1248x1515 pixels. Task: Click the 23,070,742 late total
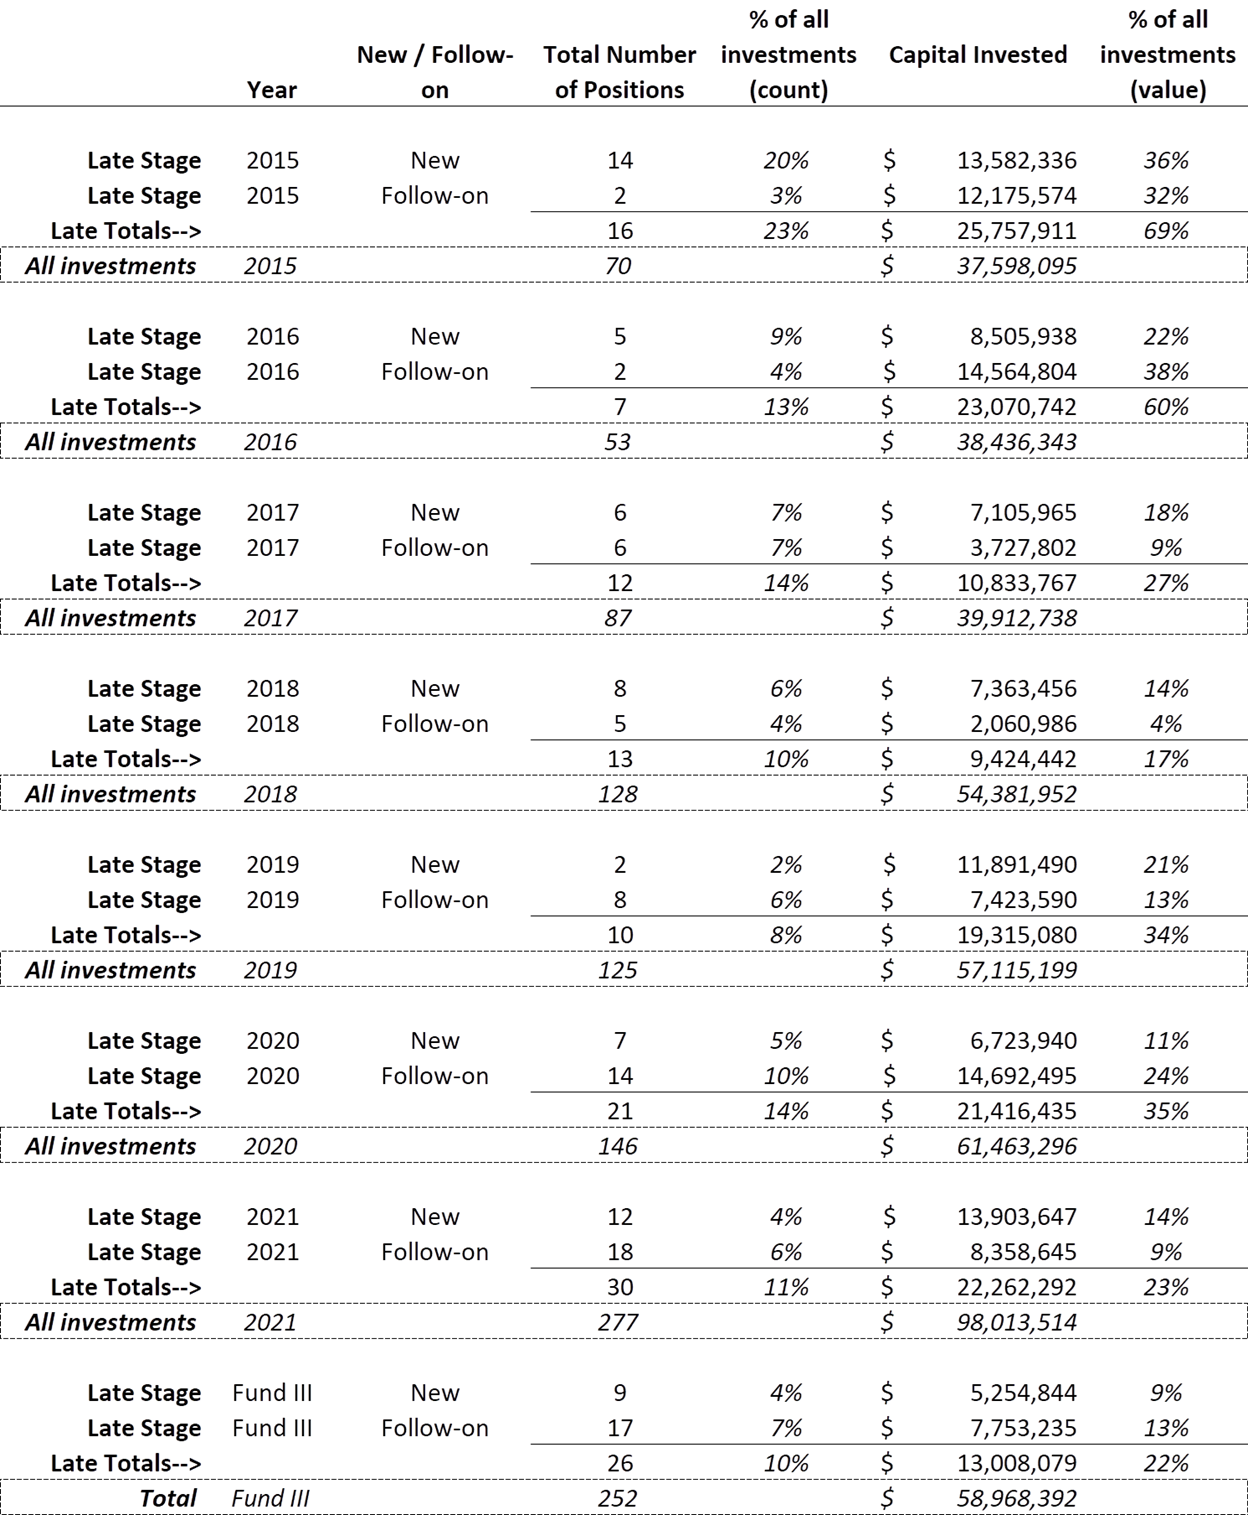(x=1017, y=407)
